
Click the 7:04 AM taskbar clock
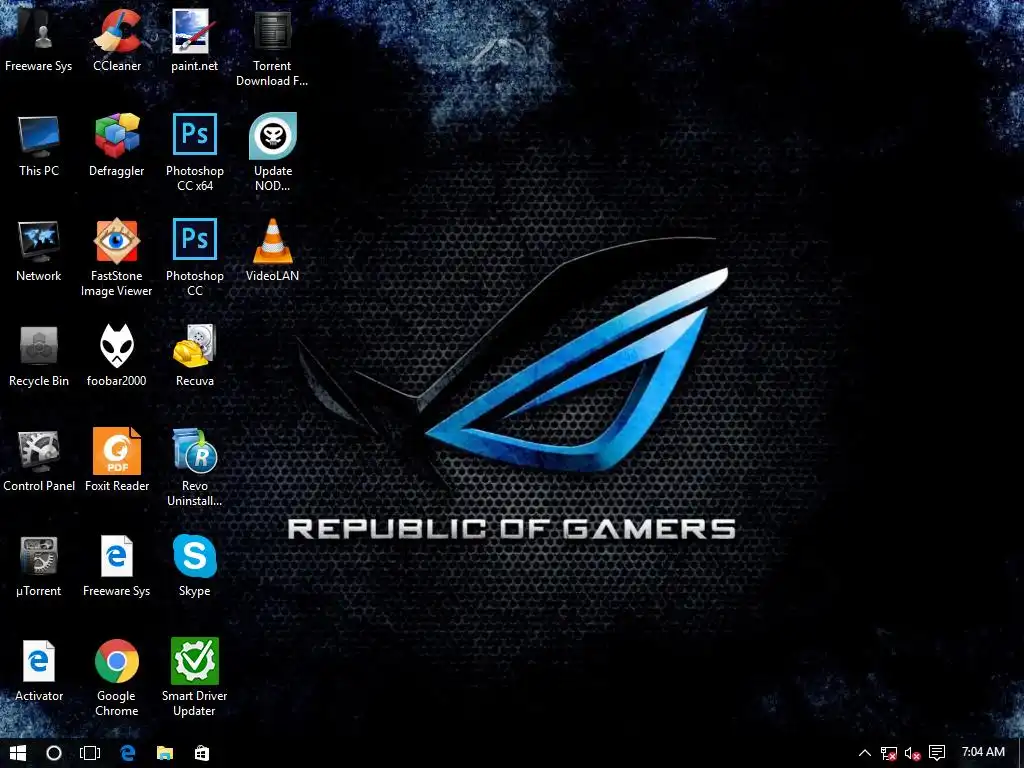[x=984, y=752]
